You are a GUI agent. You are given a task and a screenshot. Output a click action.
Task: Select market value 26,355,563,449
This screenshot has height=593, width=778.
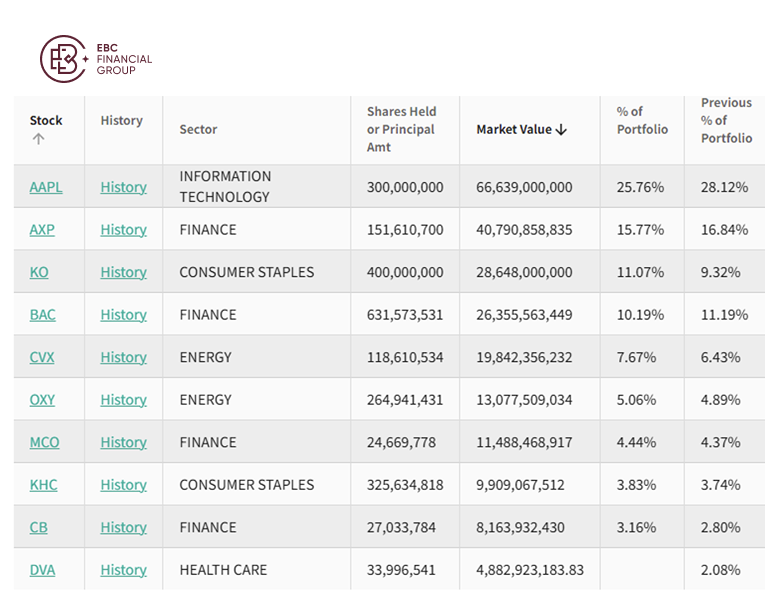[524, 315]
